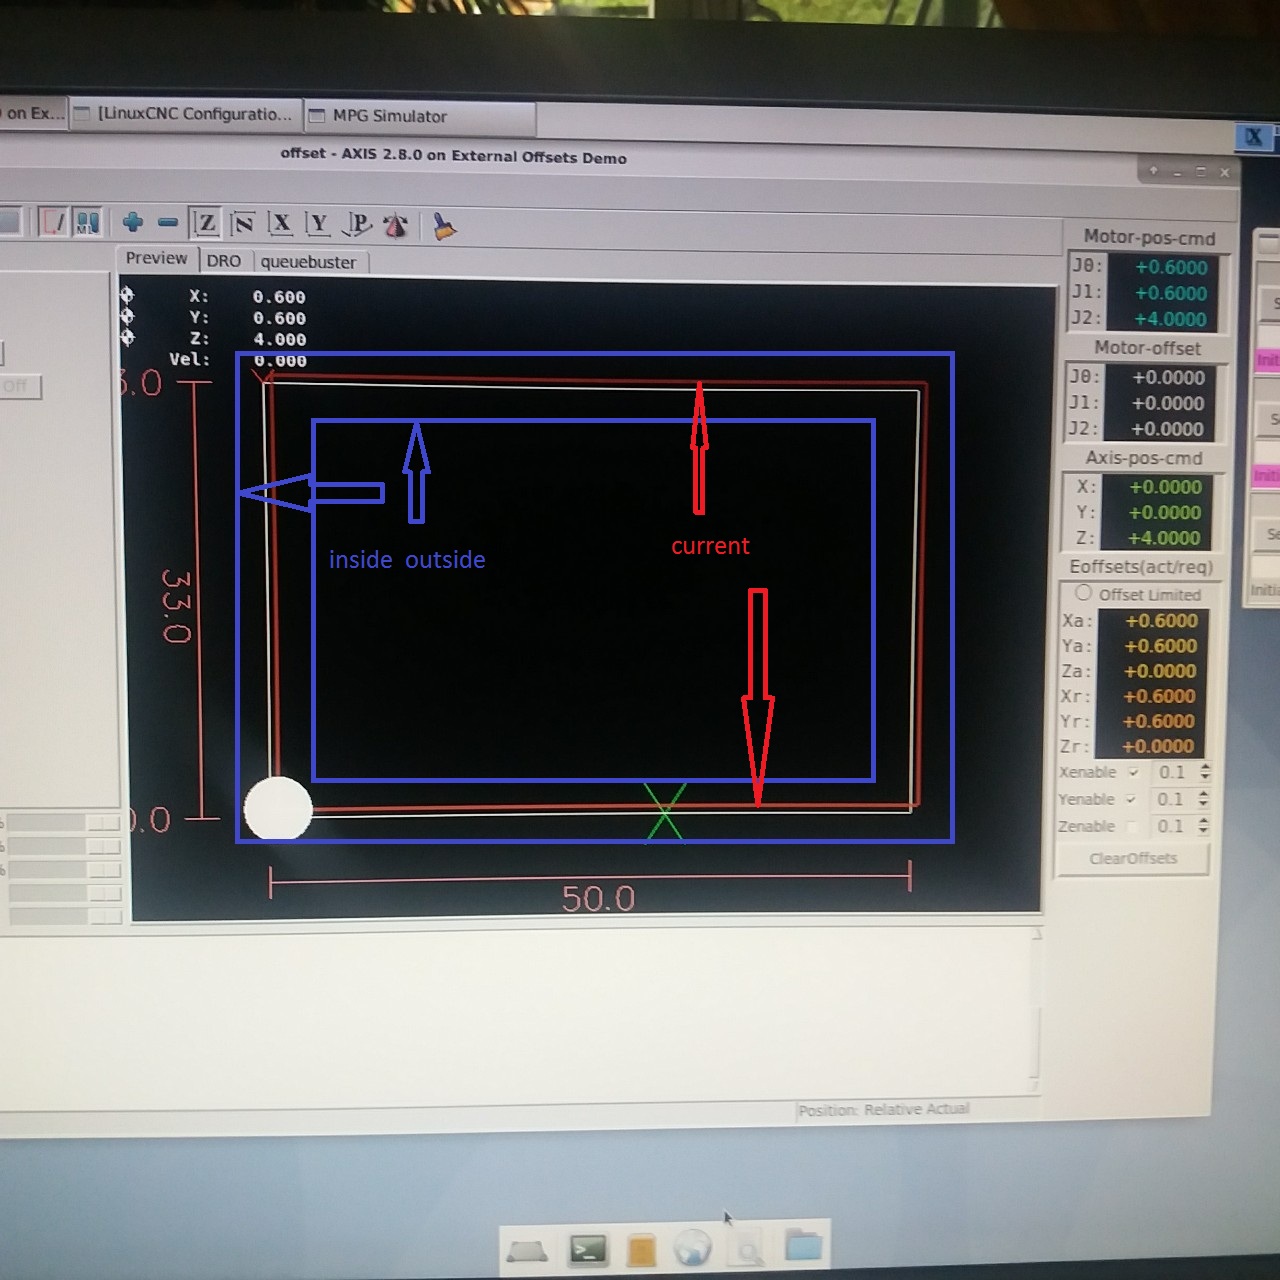Clear live plot with broom icon
This screenshot has width=1280, height=1280.
[x=444, y=228]
